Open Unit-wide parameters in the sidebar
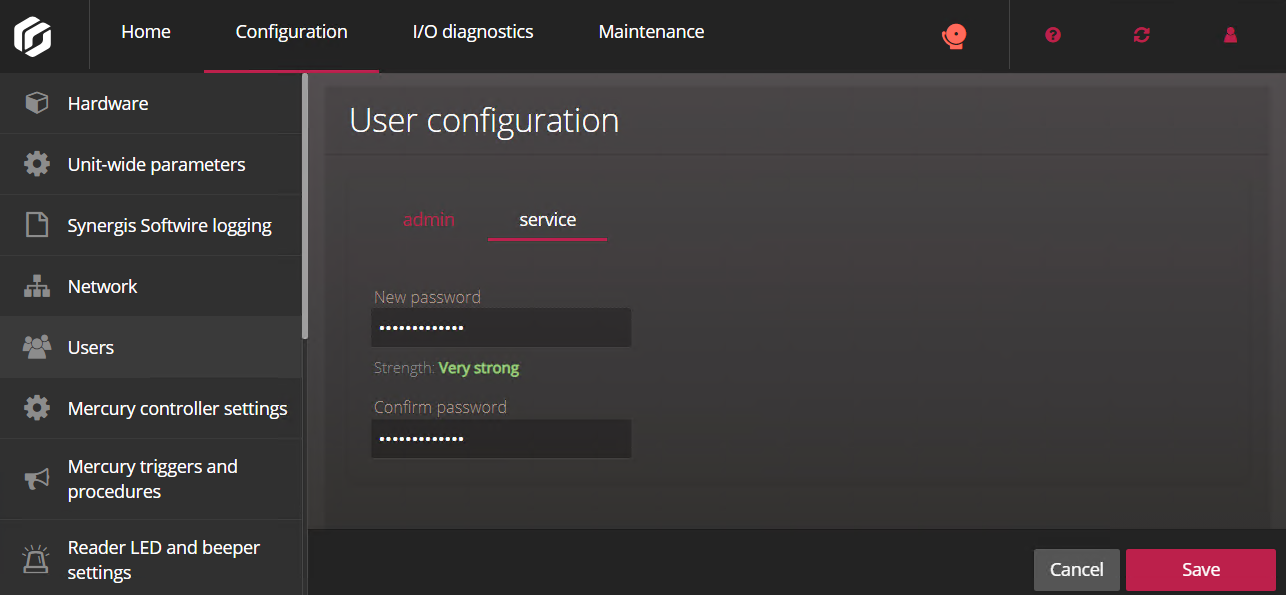This screenshot has height=595, width=1286. [x=150, y=164]
